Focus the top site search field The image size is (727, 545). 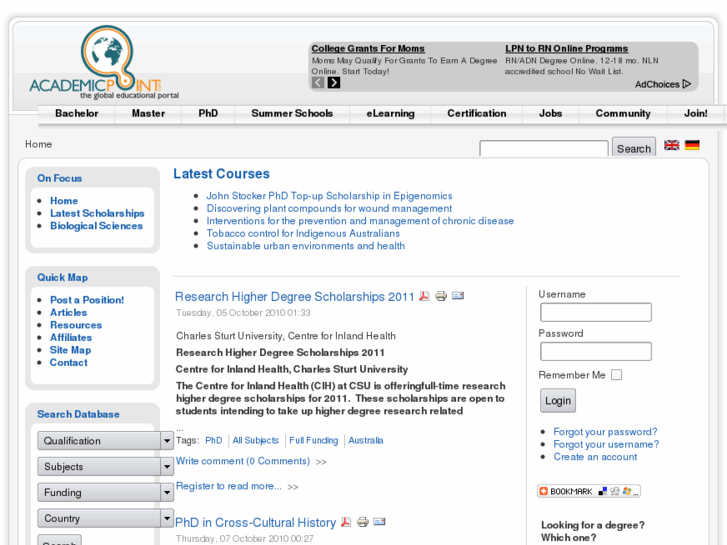[x=544, y=148]
